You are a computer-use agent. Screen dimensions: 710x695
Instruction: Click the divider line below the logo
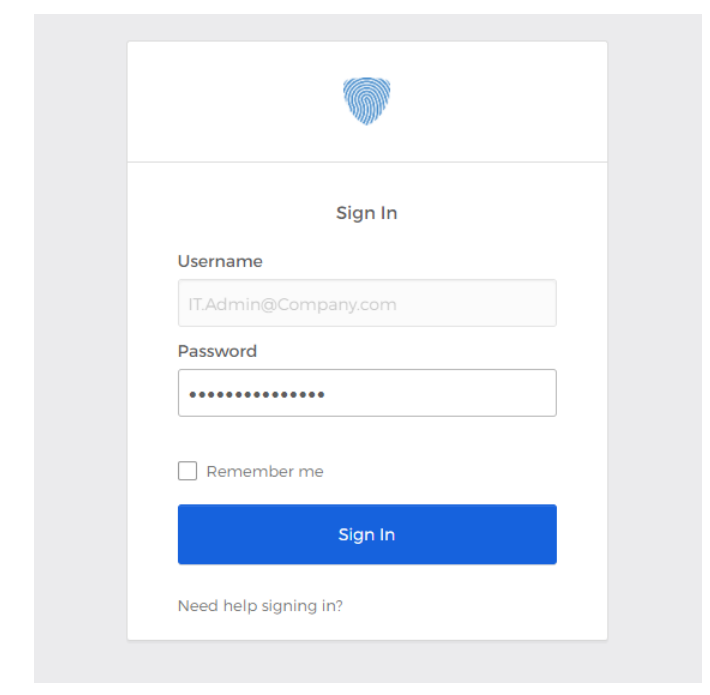[x=366, y=162]
